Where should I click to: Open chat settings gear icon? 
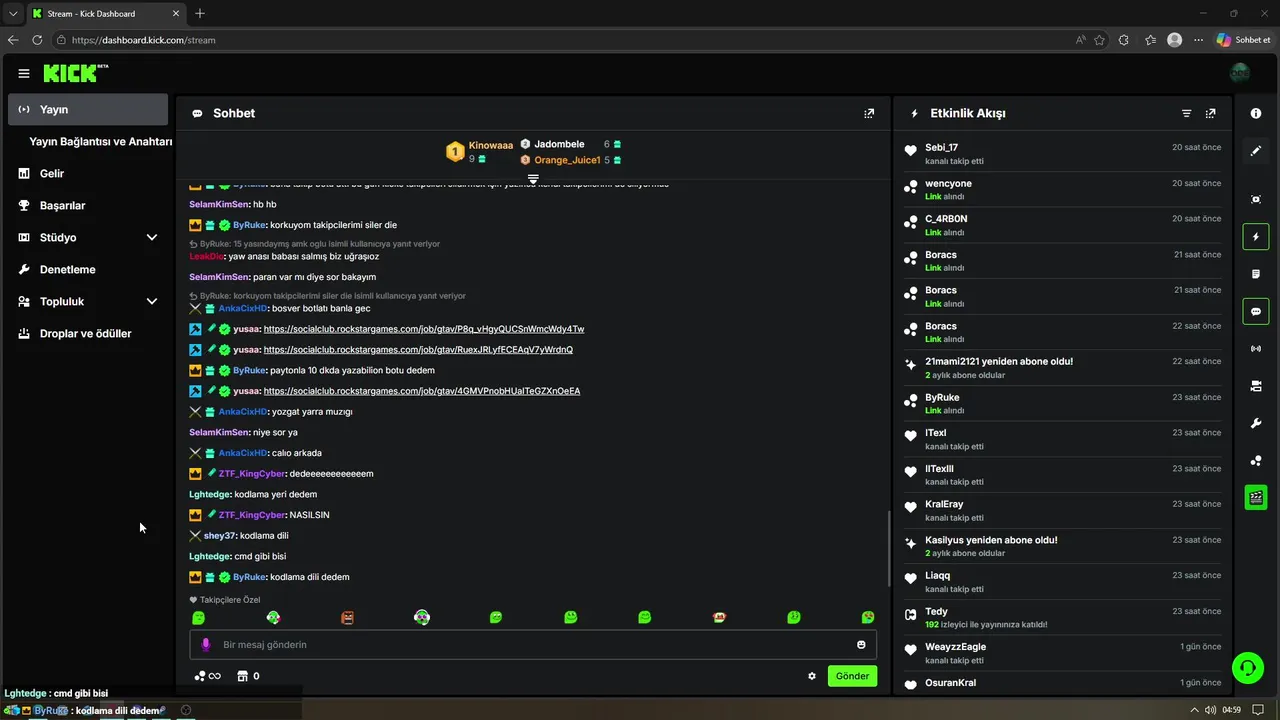point(812,676)
